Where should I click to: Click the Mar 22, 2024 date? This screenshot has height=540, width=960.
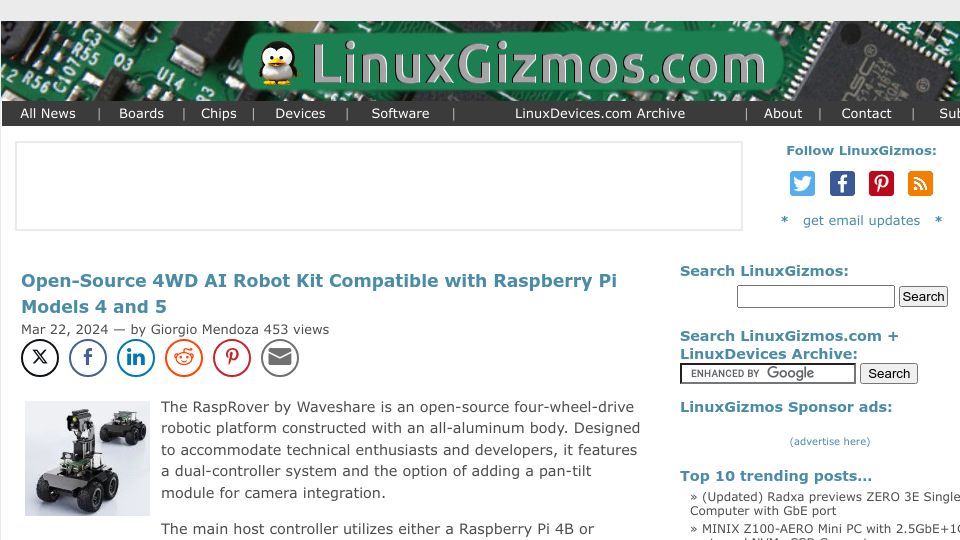(64, 329)
